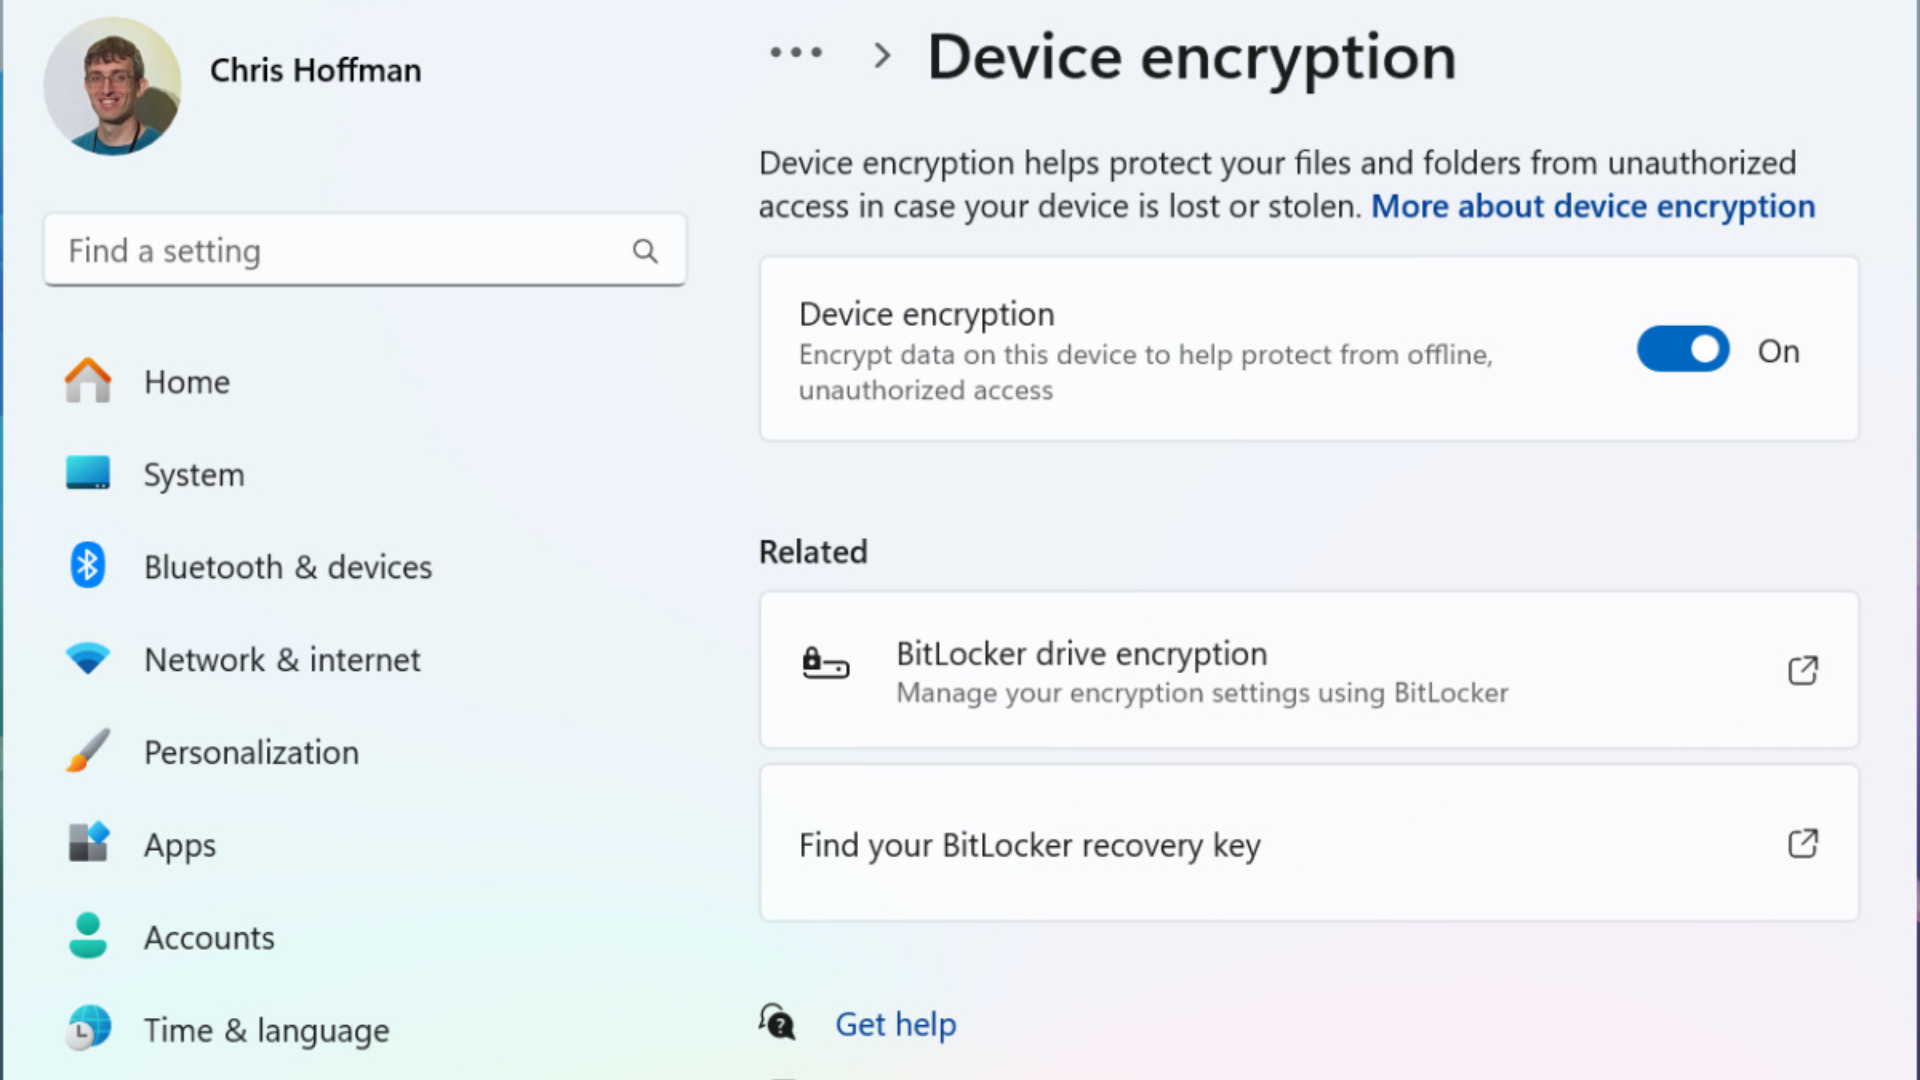Click the Time & language globe icon

click(88, 1028)
